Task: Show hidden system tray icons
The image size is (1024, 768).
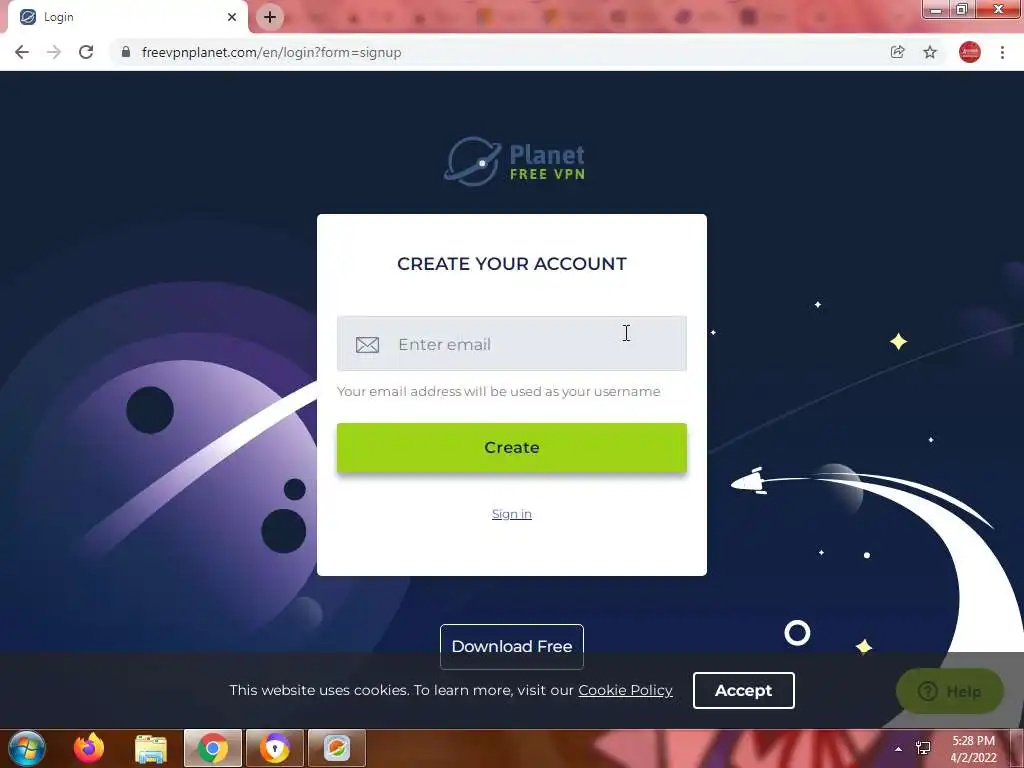Action: [899, 749]
